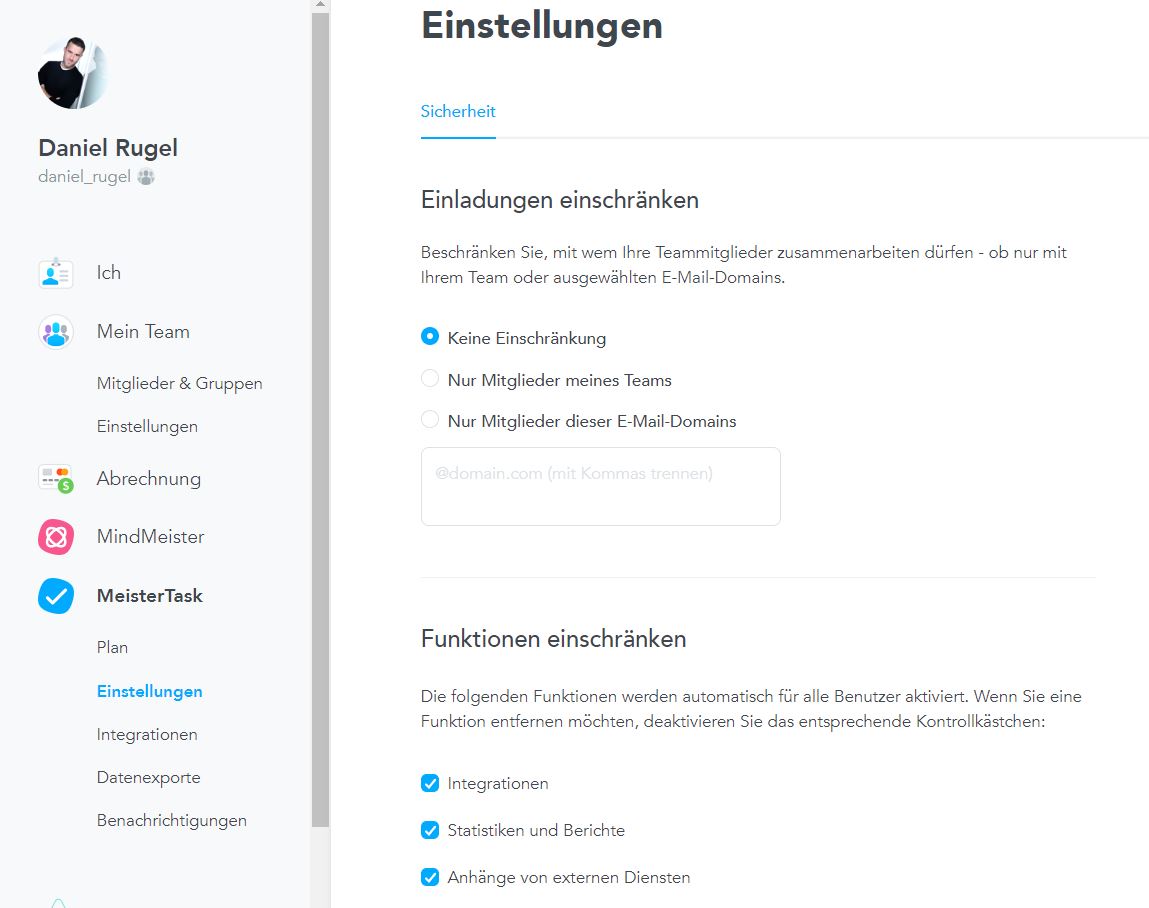Click the sidebar vertical scrollbar
This screenshot has width=1149, height=908.
tap(320, 400)
